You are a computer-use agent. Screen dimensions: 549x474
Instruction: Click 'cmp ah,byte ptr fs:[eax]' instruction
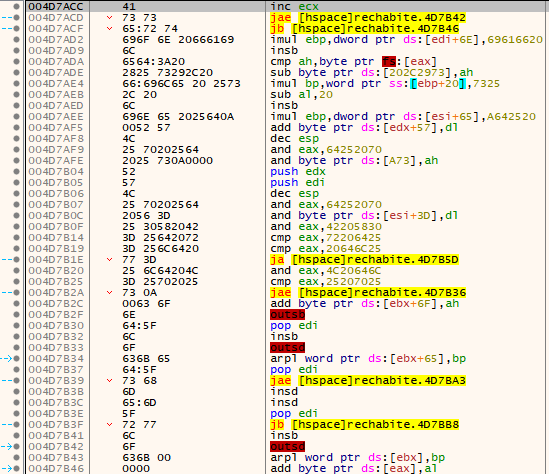tap(354, 62)
